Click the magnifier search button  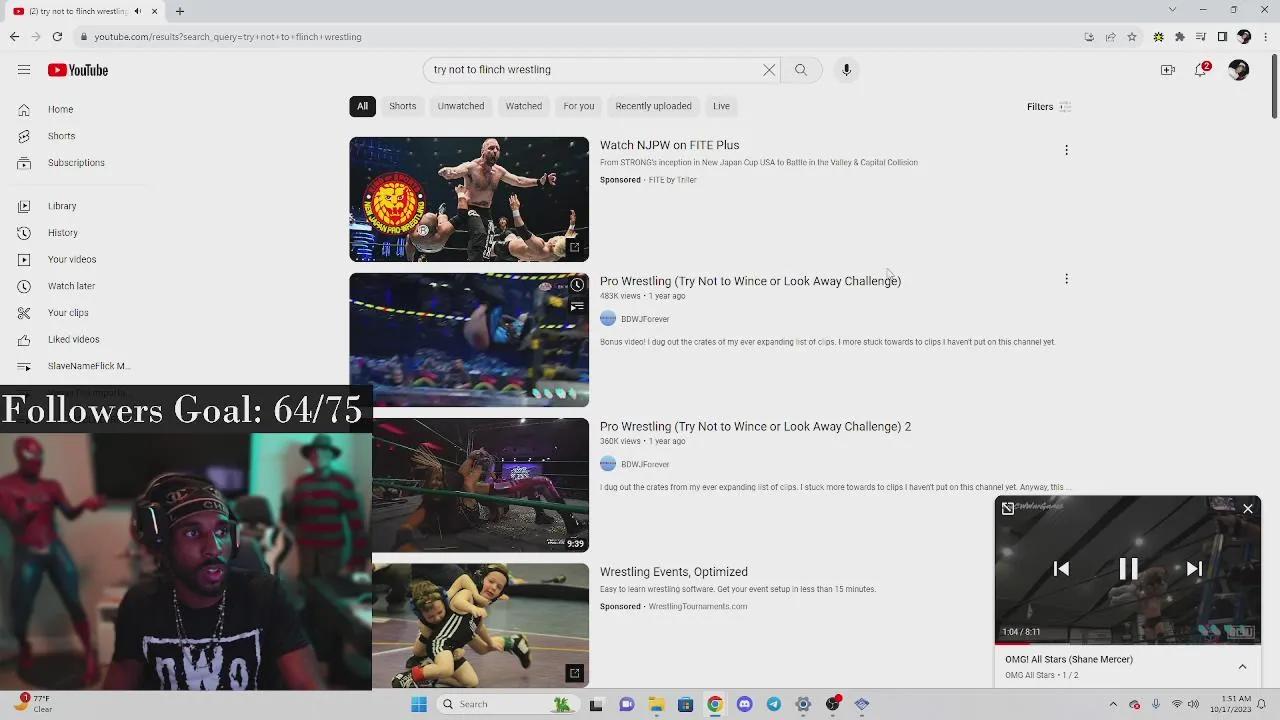(801, 70)
